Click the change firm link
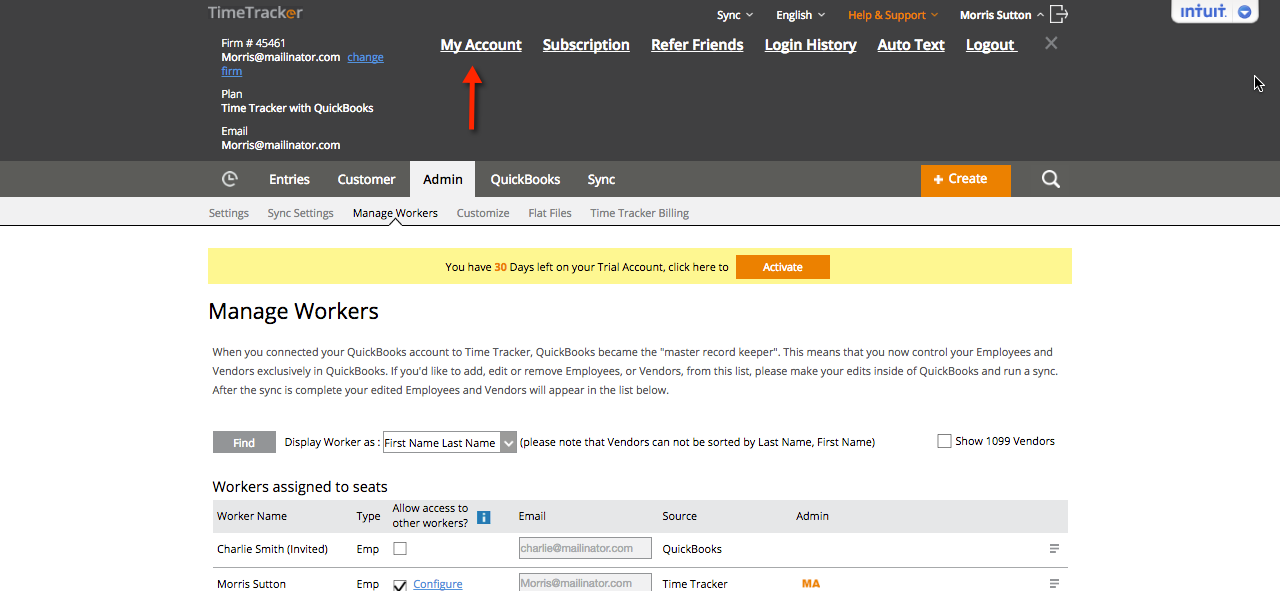Image resolution: width=1280 pixels, height=591 pixels. pos(365,58)
